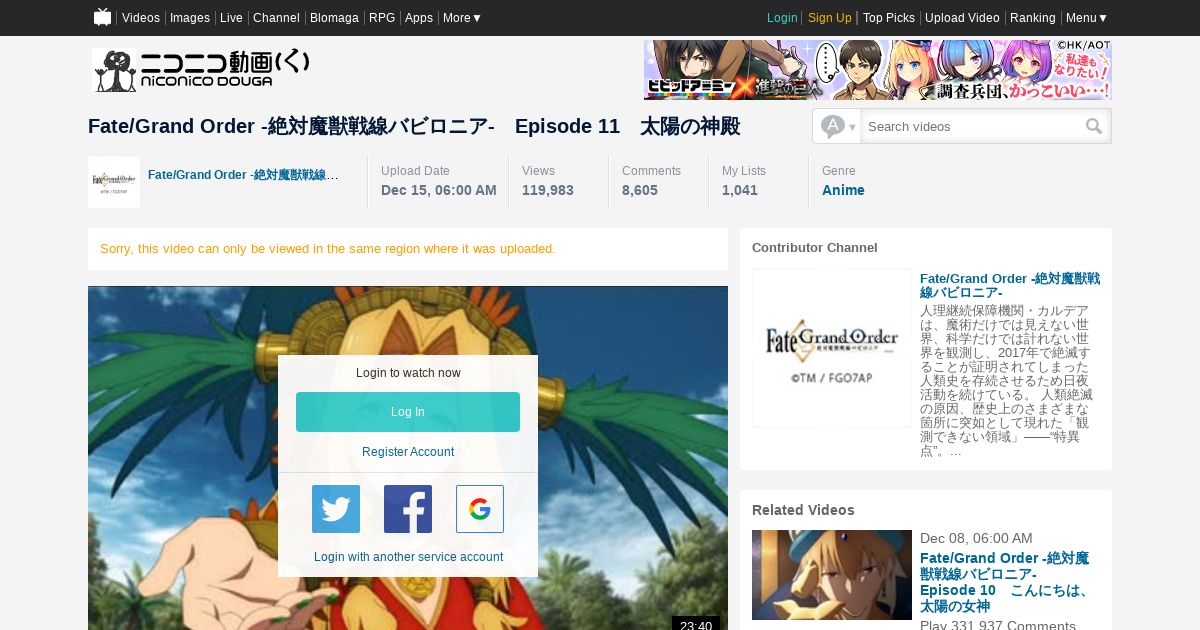Image resolution: width=1200 pixels, height=630 pixels.
Task: Click the upload date Dec 15, 06:00 AM
Action: (439, 190)
